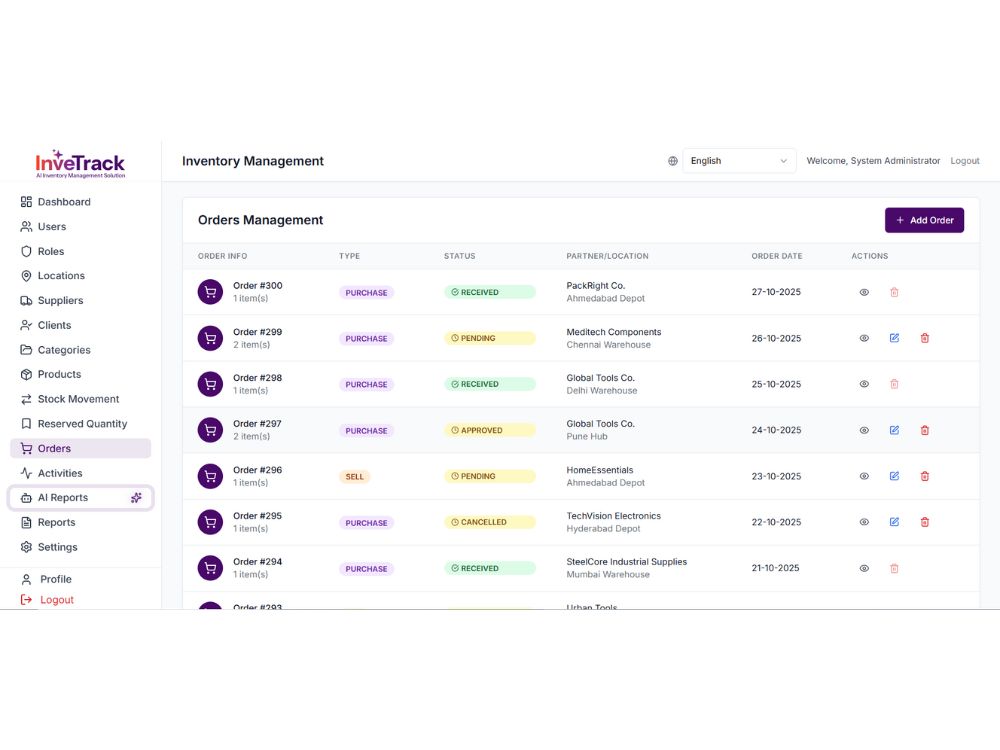Open Roles section
Image resolution: width=1000 pixels, height=750 pixels.
(81, 251)
